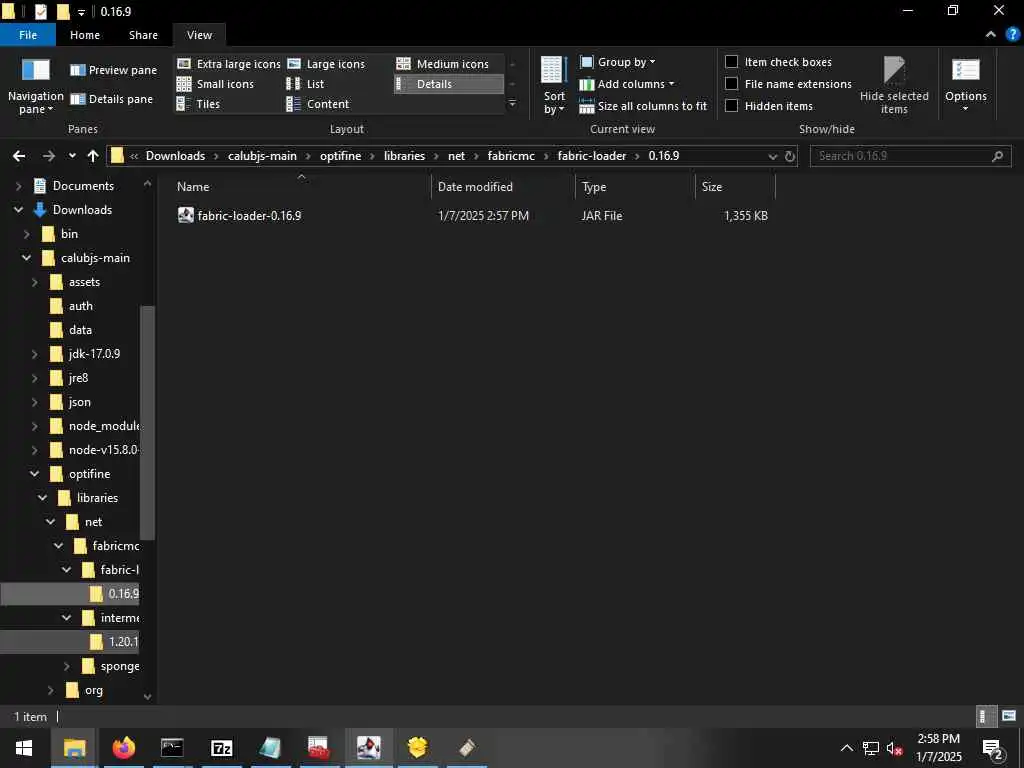1024x768 pixels.
Task: Open the notification center
Action: pos(992,748)
